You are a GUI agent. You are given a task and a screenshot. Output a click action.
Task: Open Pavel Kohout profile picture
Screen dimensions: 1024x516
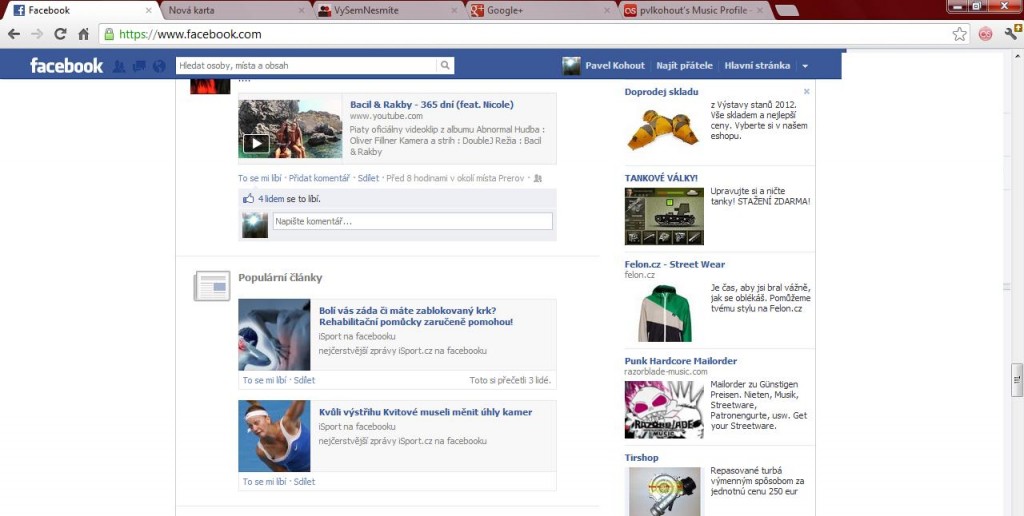tap(571, 65)
